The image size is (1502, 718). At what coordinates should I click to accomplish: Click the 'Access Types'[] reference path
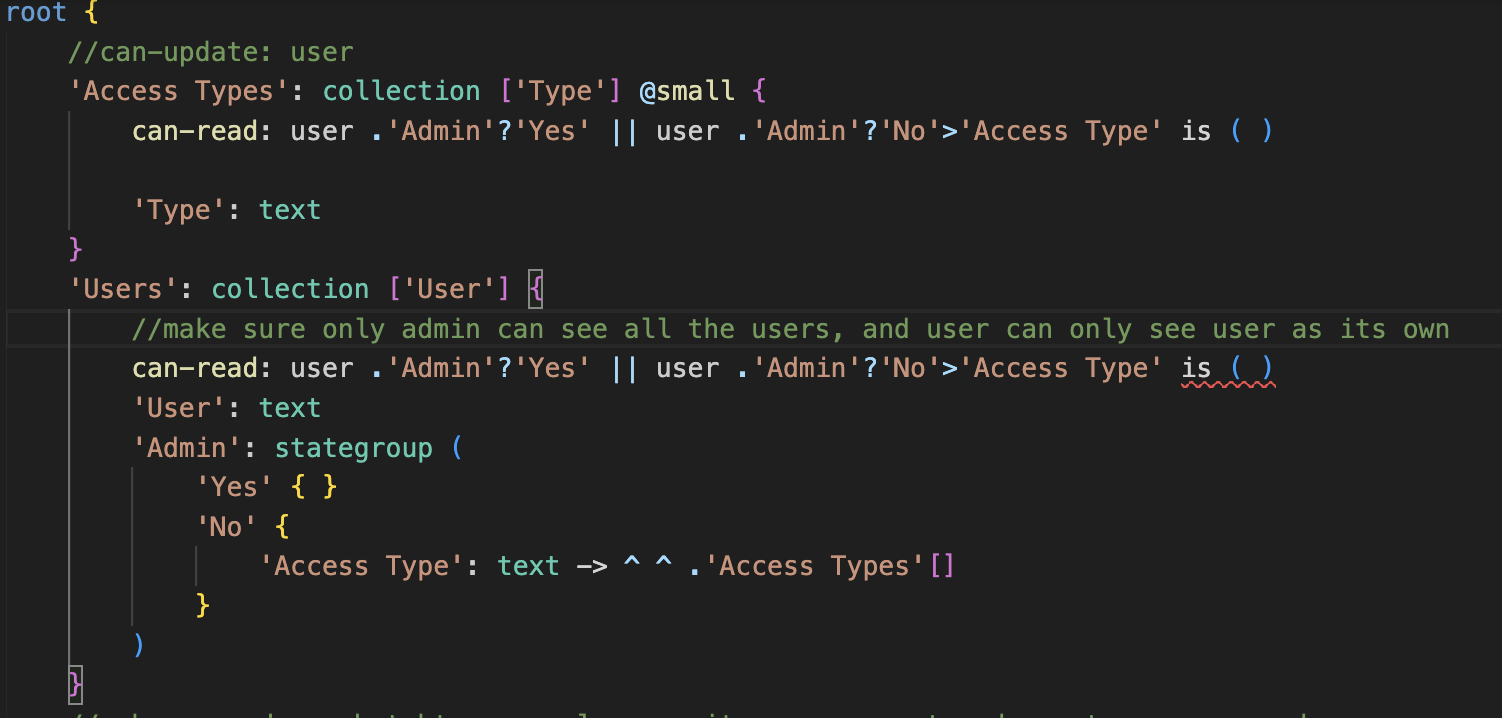point(822,566)
